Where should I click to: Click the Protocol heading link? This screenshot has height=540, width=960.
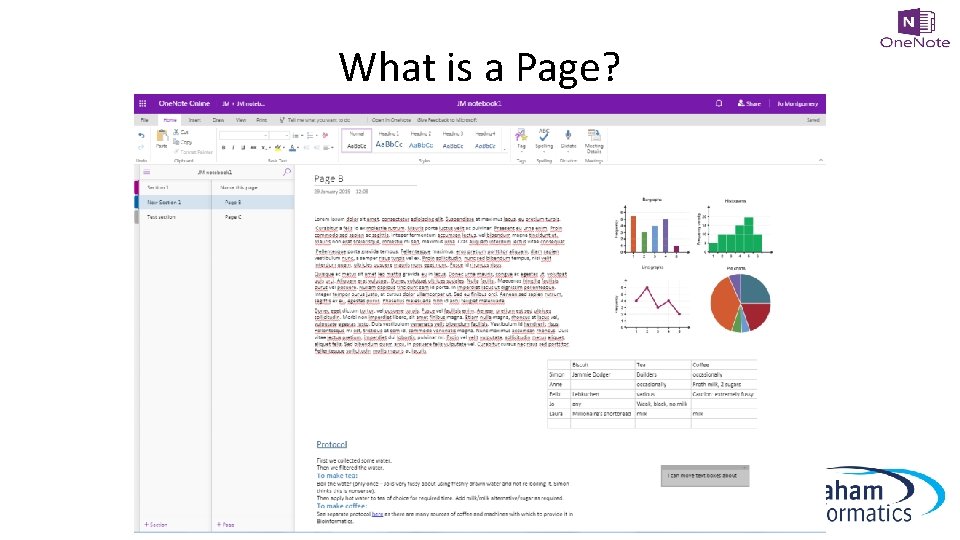click(331, 444)
